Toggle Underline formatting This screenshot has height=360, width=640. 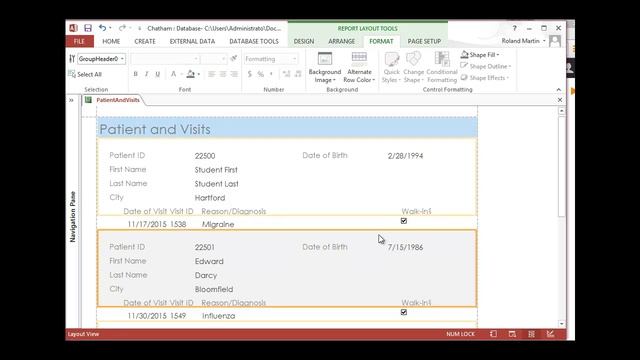pyautogui.click(x=158, y=74)
